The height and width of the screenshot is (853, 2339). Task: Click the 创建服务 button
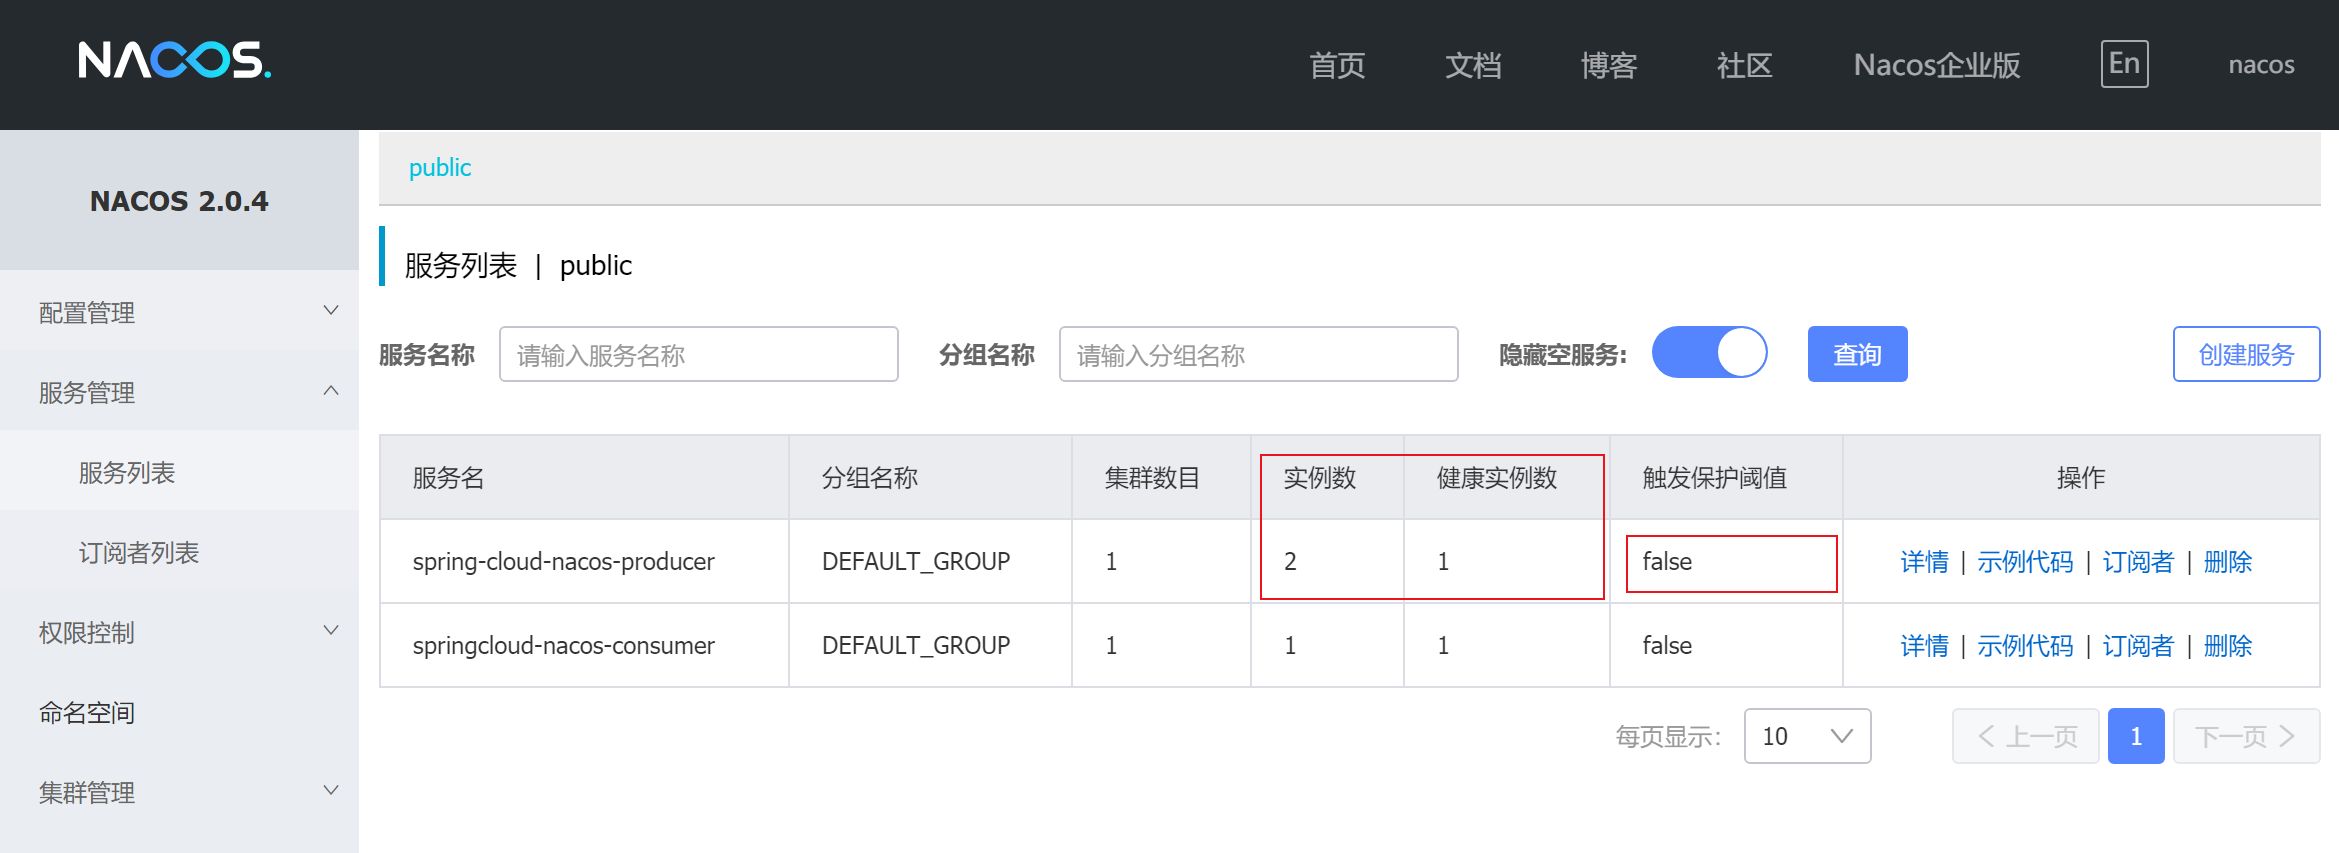(x=2246, y=354)
